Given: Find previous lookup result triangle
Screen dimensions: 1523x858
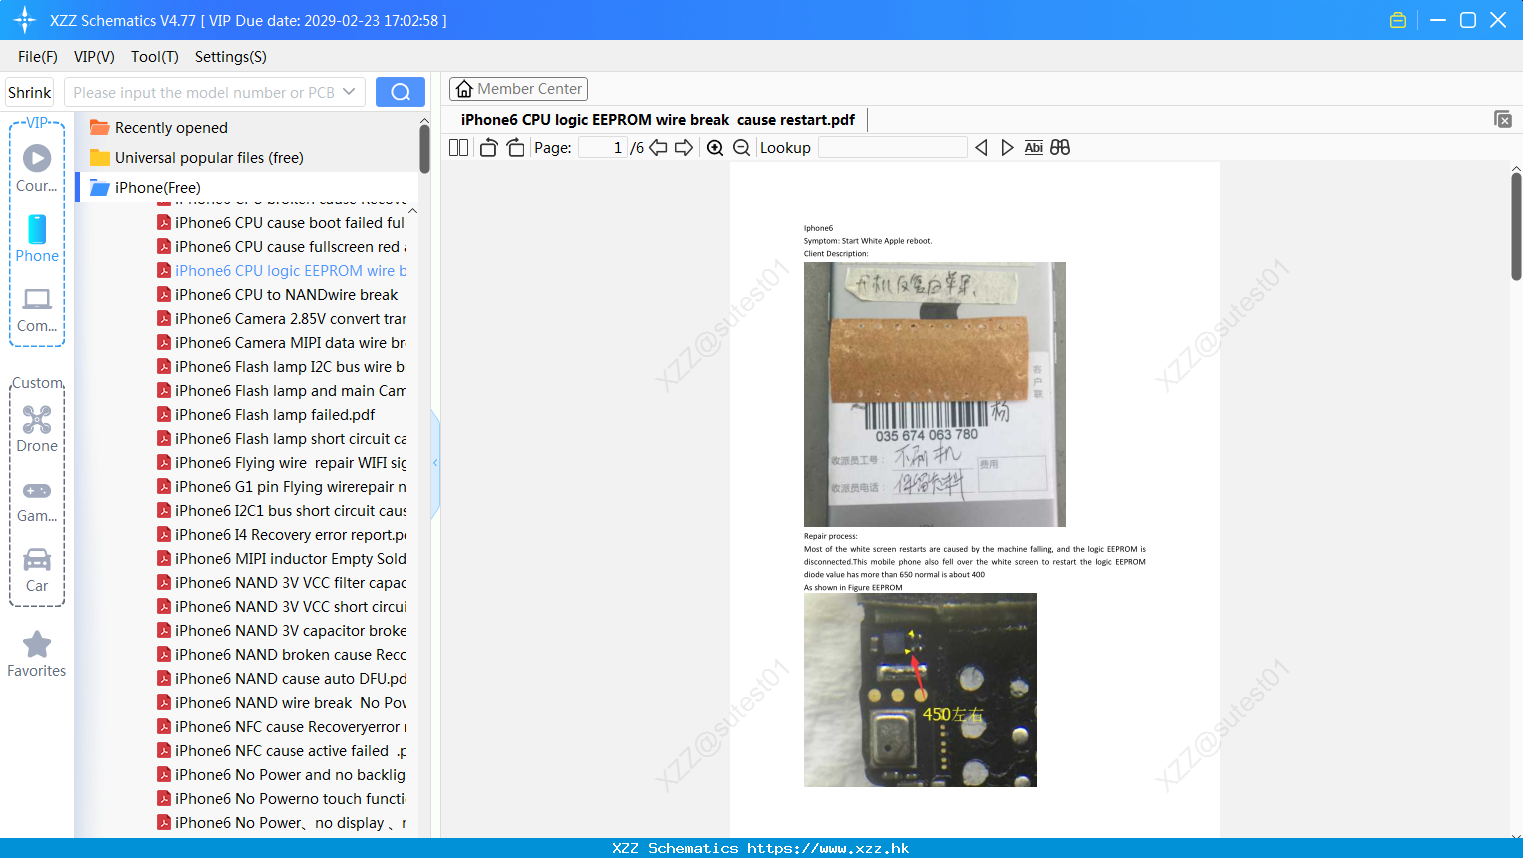Looking at the screenshot, I should (x=981, y=148).
